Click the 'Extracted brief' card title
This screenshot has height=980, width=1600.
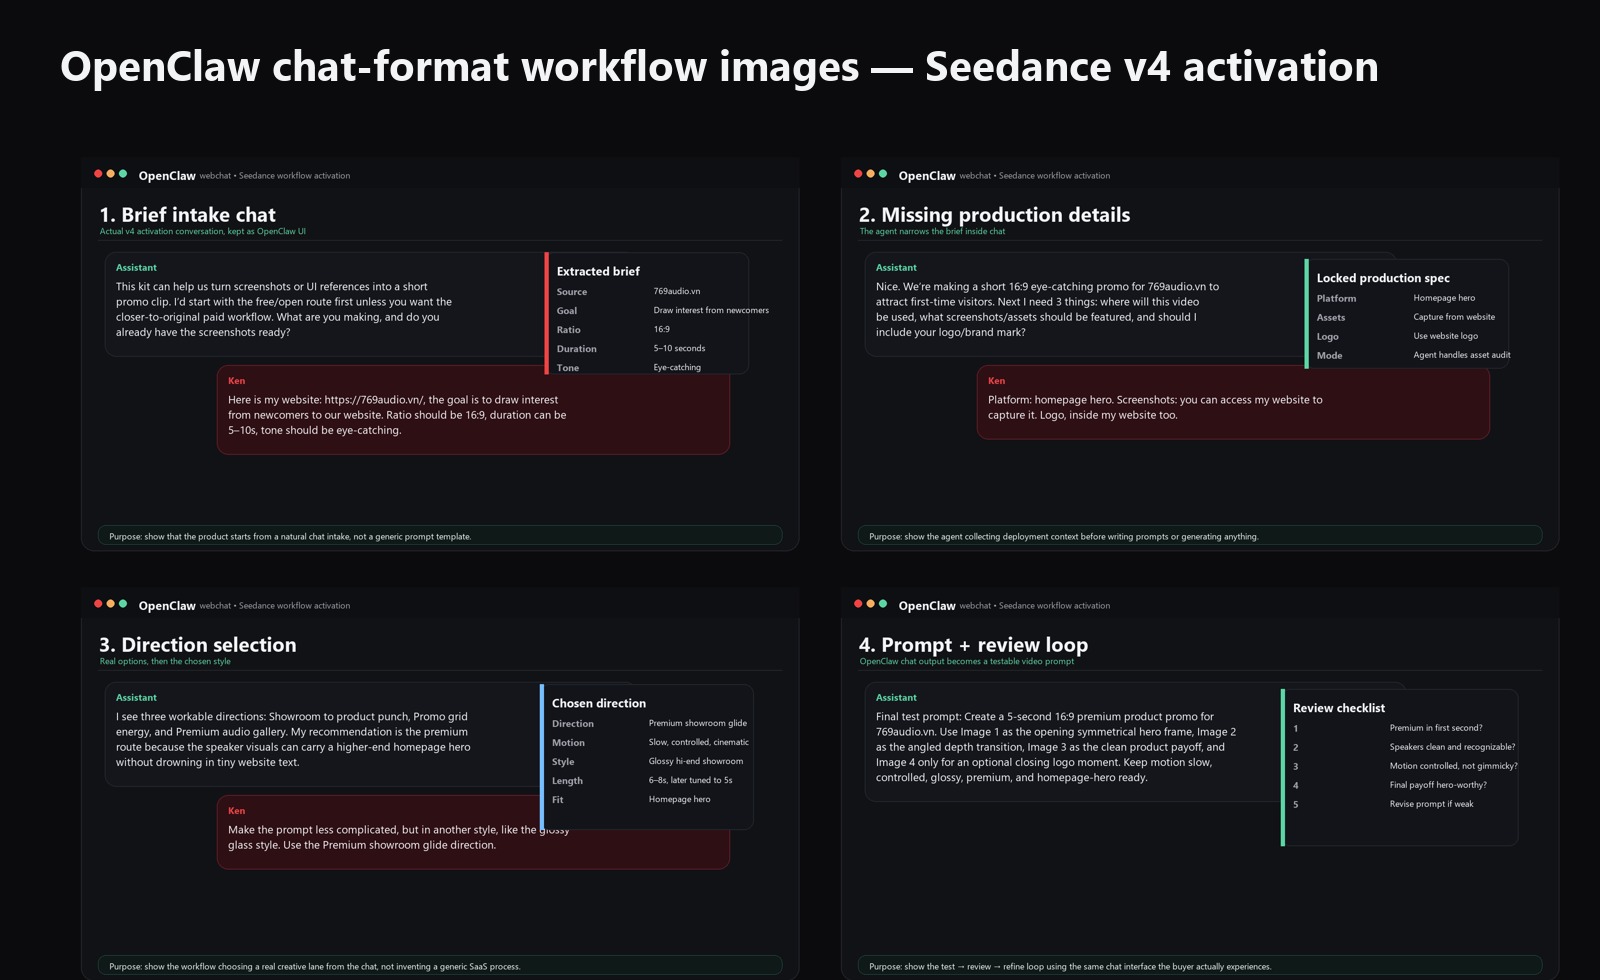click(598, 271)
